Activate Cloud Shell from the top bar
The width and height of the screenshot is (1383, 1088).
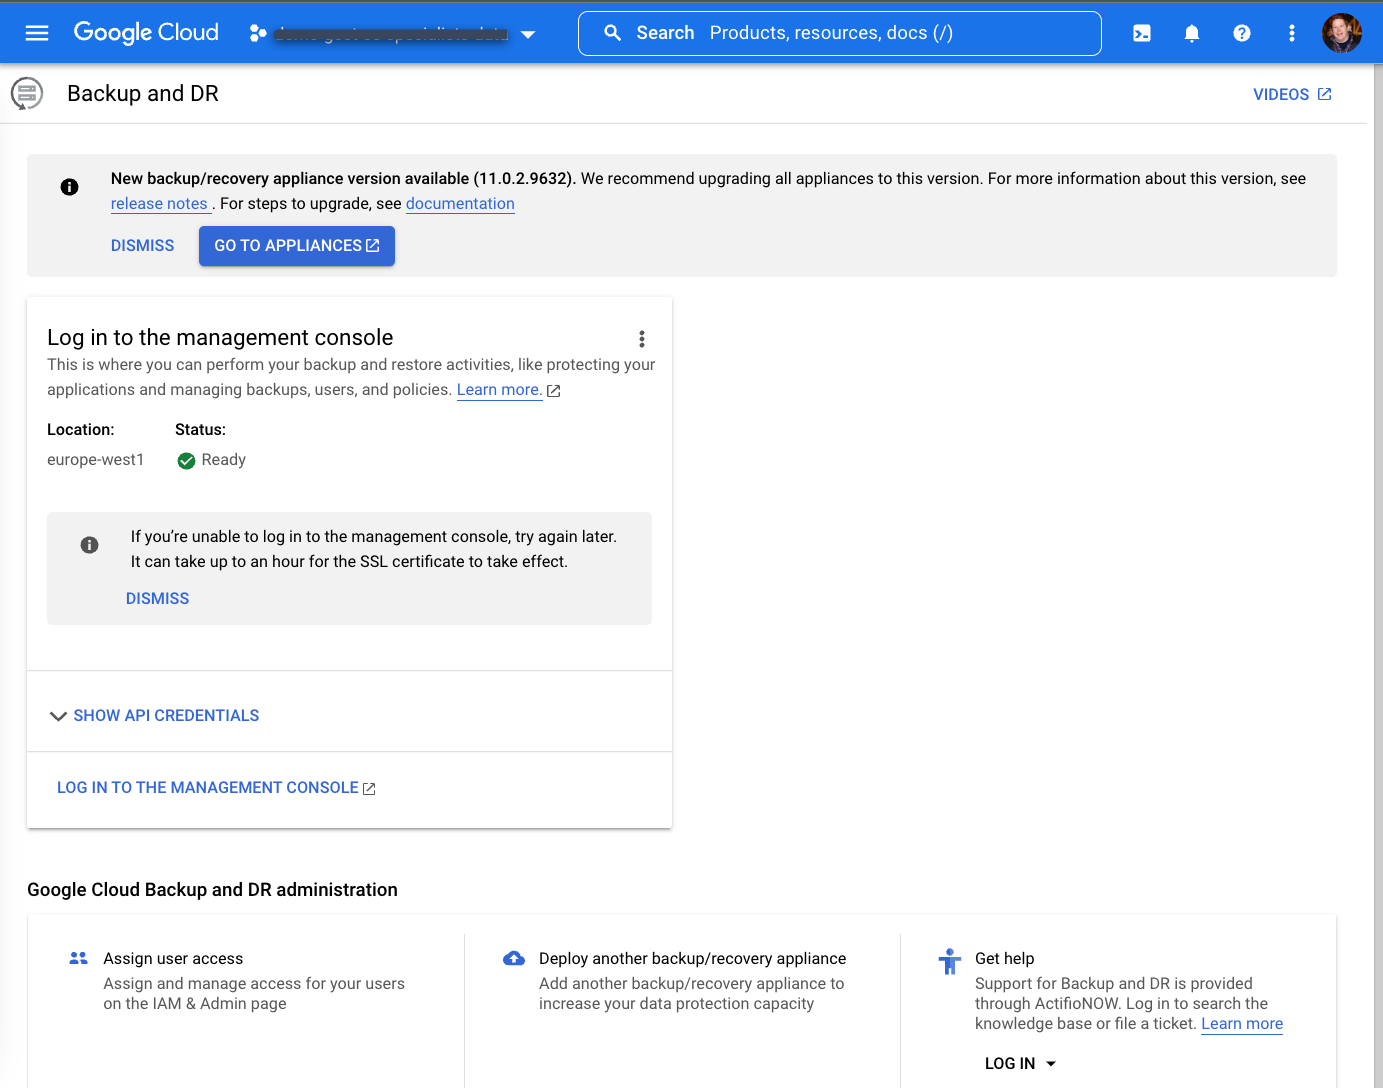click(x=1141, y=33)
